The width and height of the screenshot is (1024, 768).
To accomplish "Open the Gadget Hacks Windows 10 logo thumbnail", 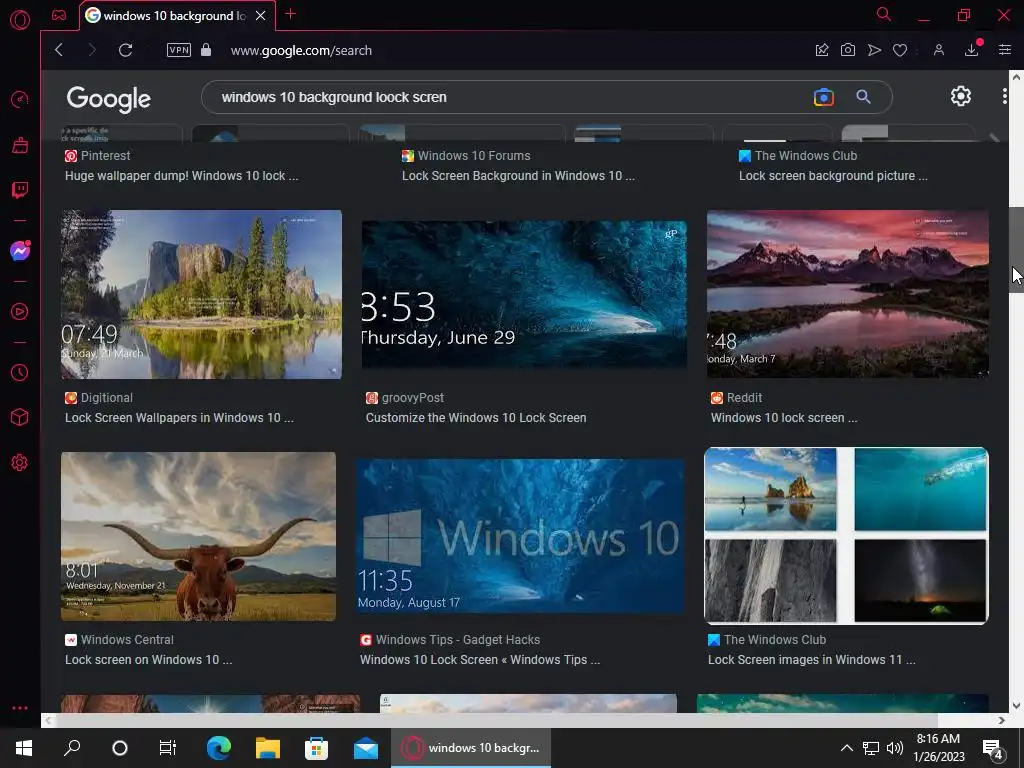I will (x=520, y=536).
